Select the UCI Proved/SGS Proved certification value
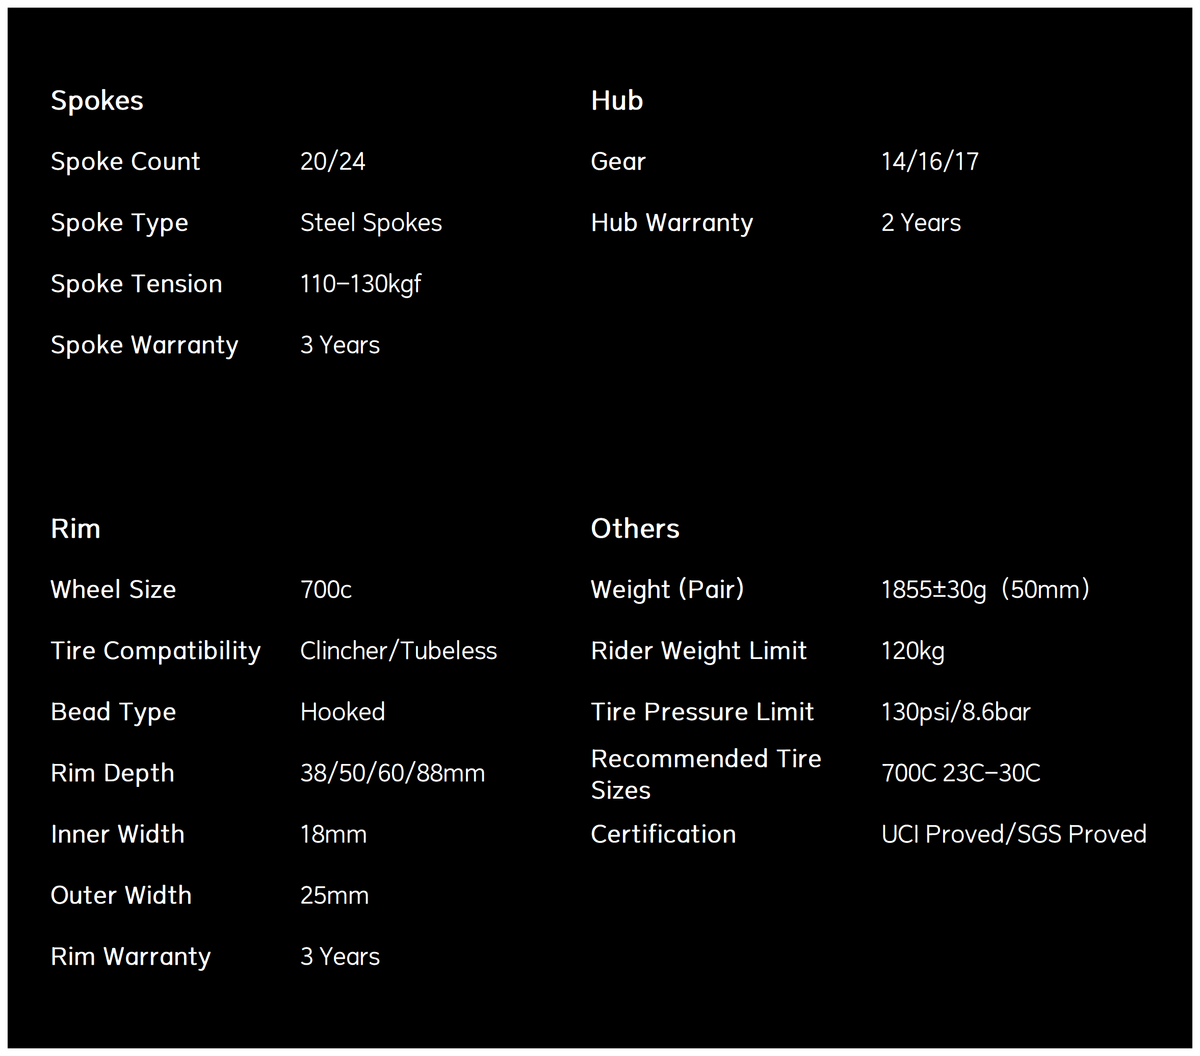1200x1056 pixels. 1014,834
